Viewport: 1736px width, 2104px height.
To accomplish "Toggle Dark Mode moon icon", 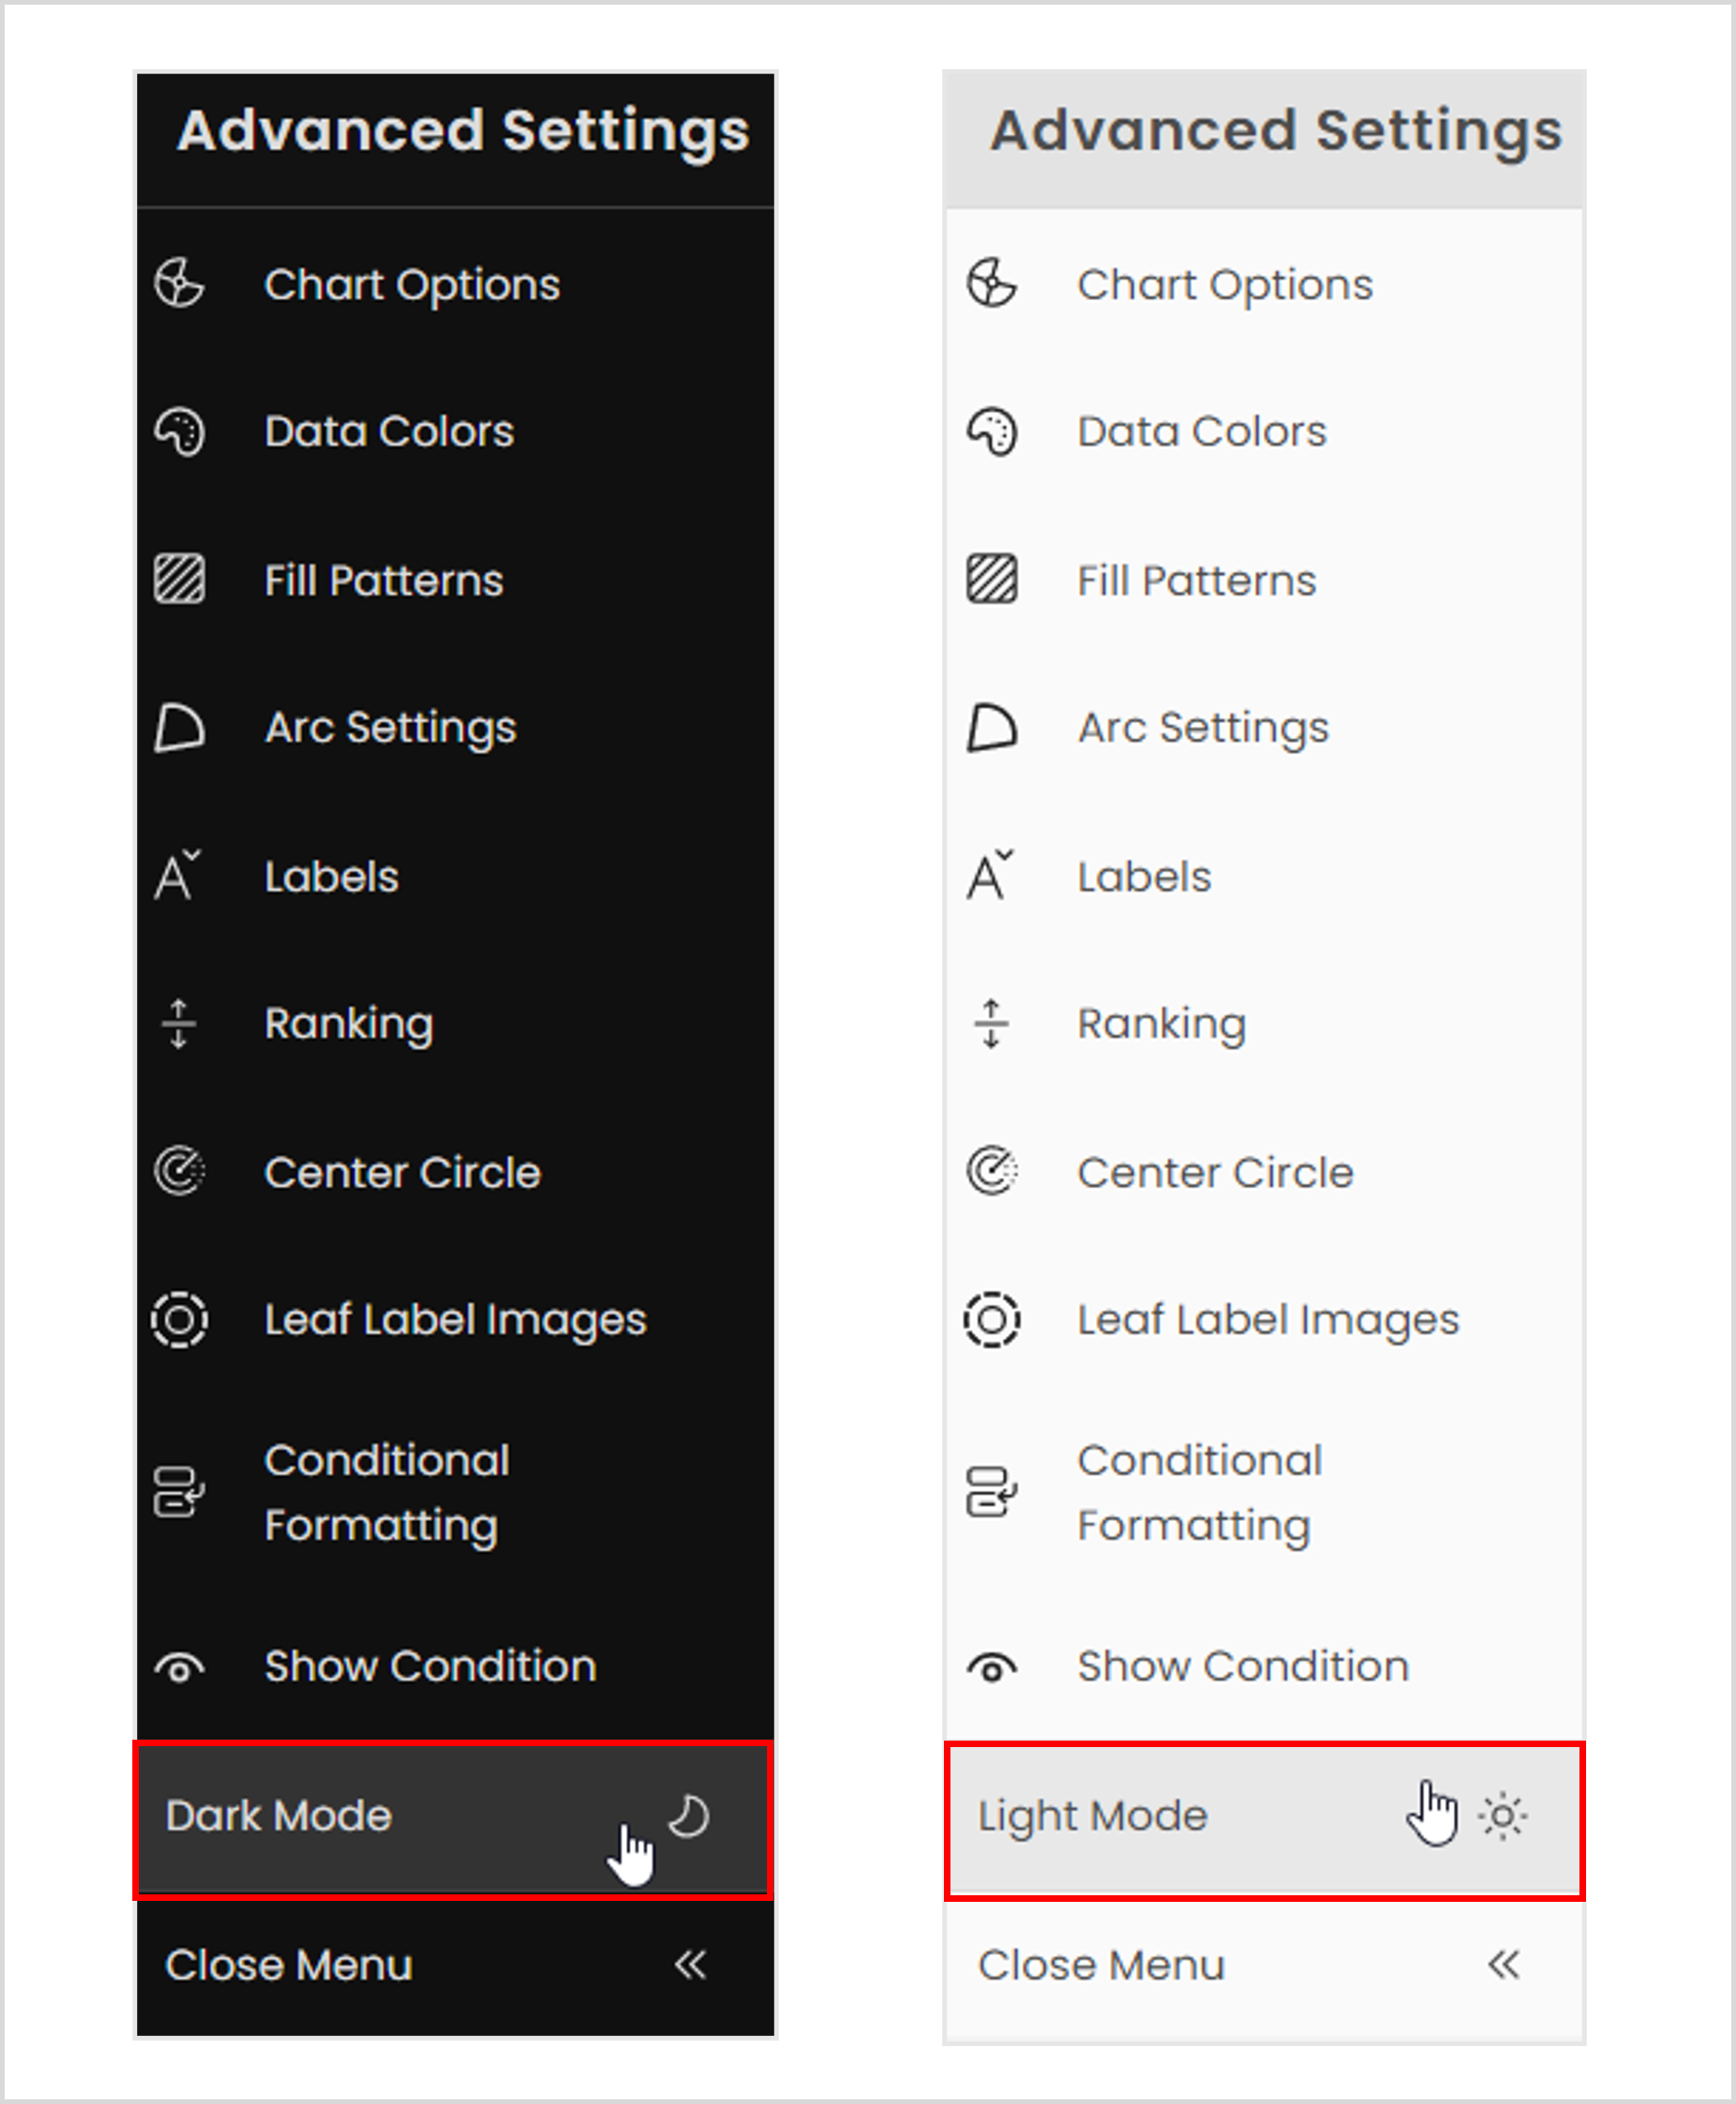I will point(689,1816).
